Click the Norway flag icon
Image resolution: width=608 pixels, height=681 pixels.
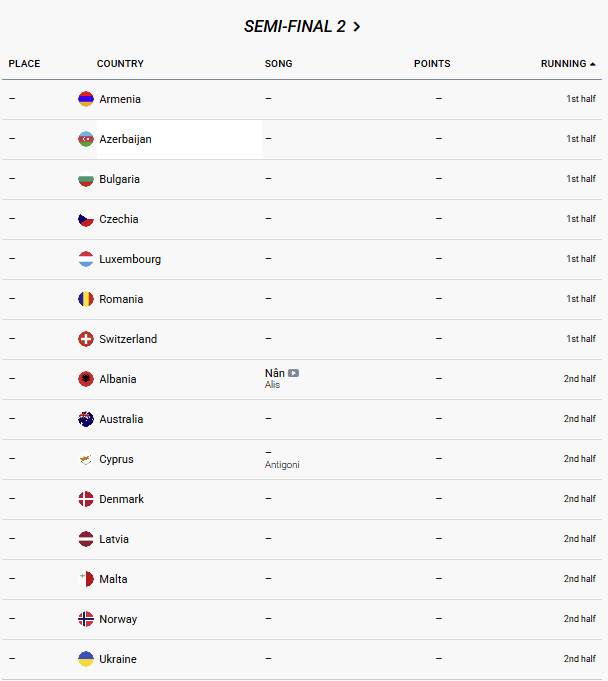pos(86,619)
